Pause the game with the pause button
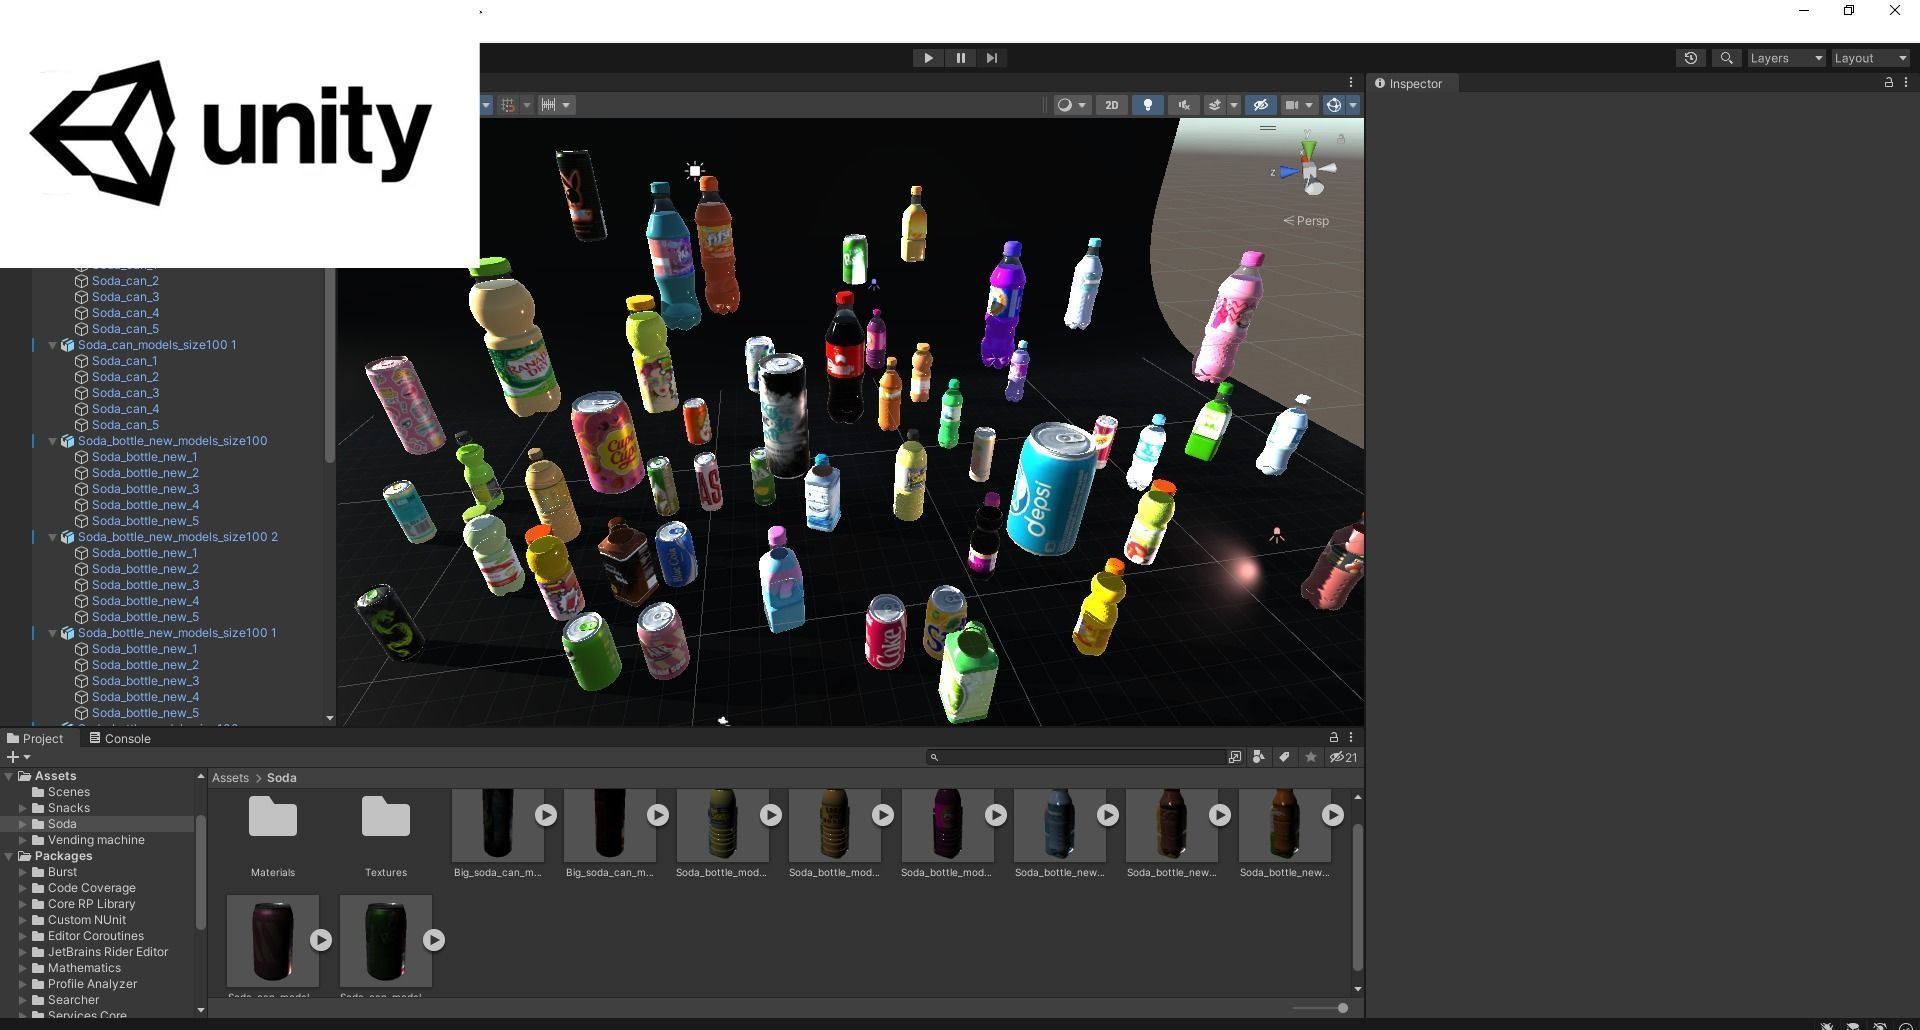Screen dimensions: 1920x1030 960,58
